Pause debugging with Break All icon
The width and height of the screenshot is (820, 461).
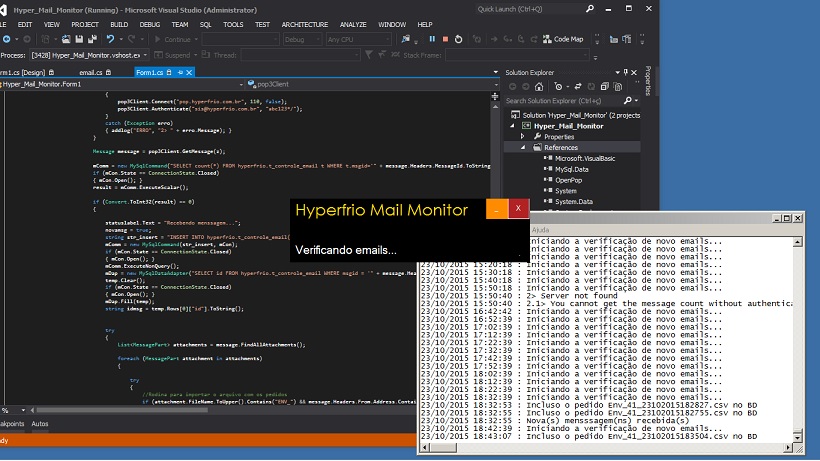pyautogui.click(x=432, y=39)
